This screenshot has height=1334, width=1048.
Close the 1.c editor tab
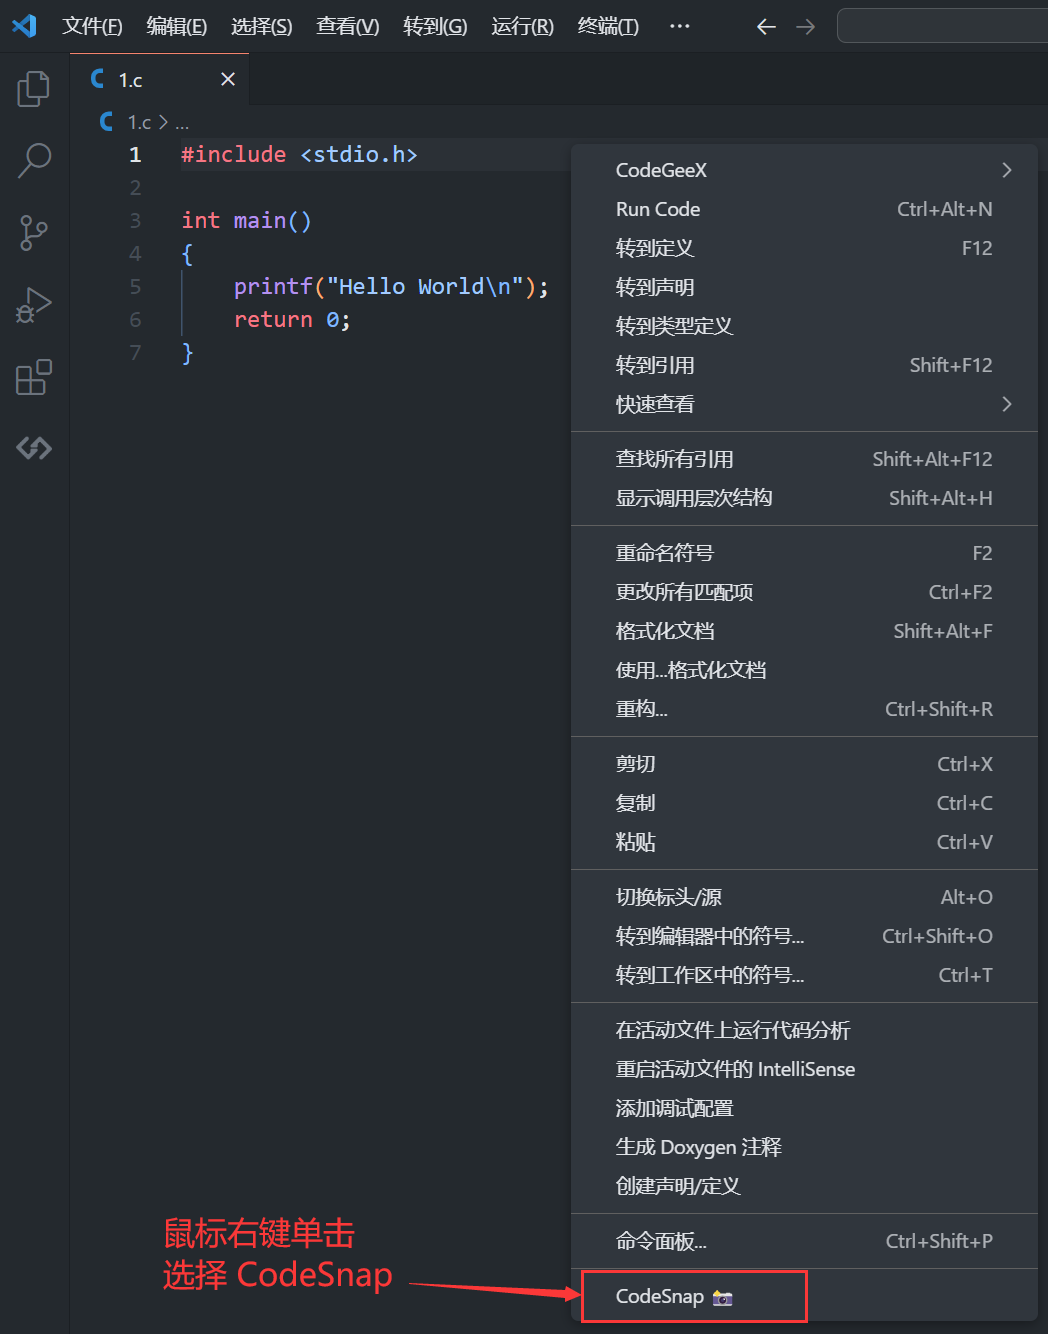click(228, 79)
